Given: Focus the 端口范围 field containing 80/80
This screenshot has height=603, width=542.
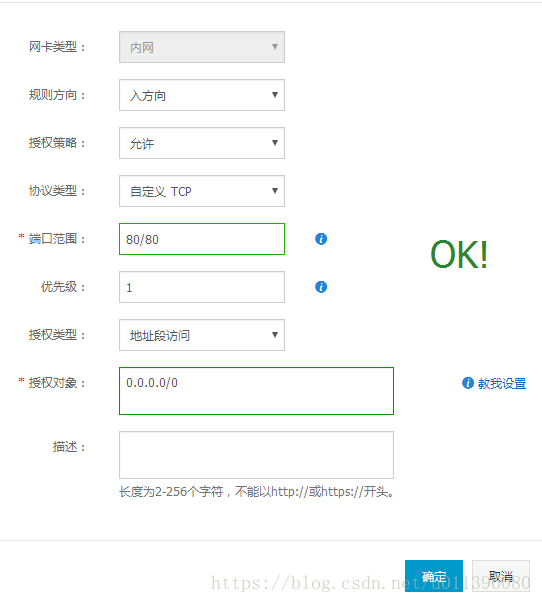Looking at the screenshot, I should tap(202, 239).
